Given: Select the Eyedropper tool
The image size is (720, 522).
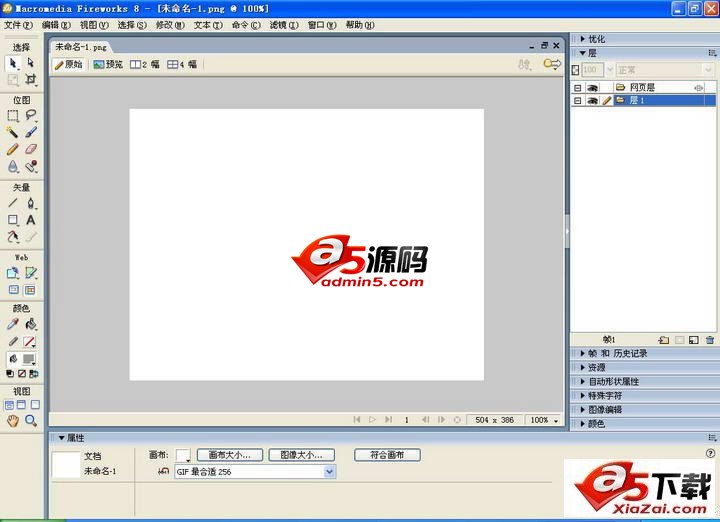Looking at the screenshot, I should click(x=13, y=324).
